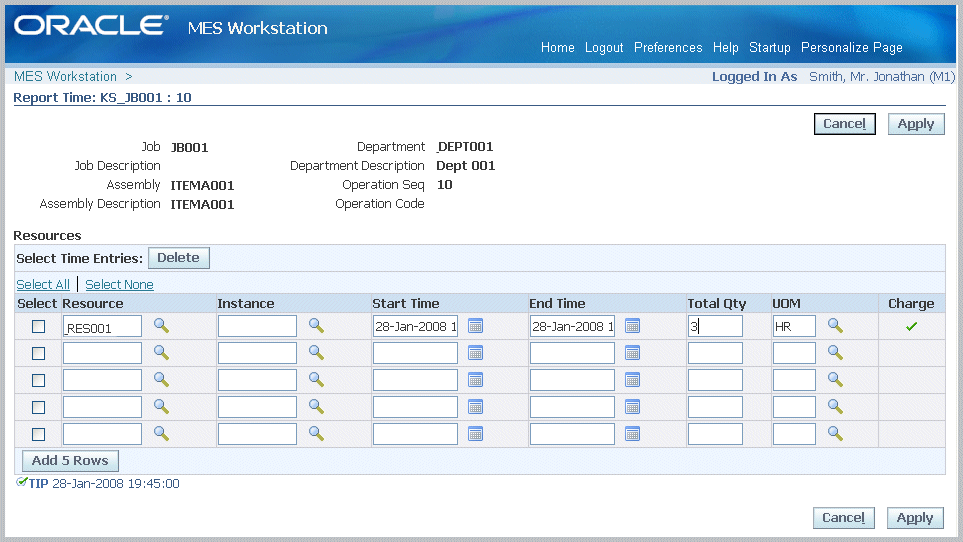Click the Total Qty field in second row

pos(715,353)
